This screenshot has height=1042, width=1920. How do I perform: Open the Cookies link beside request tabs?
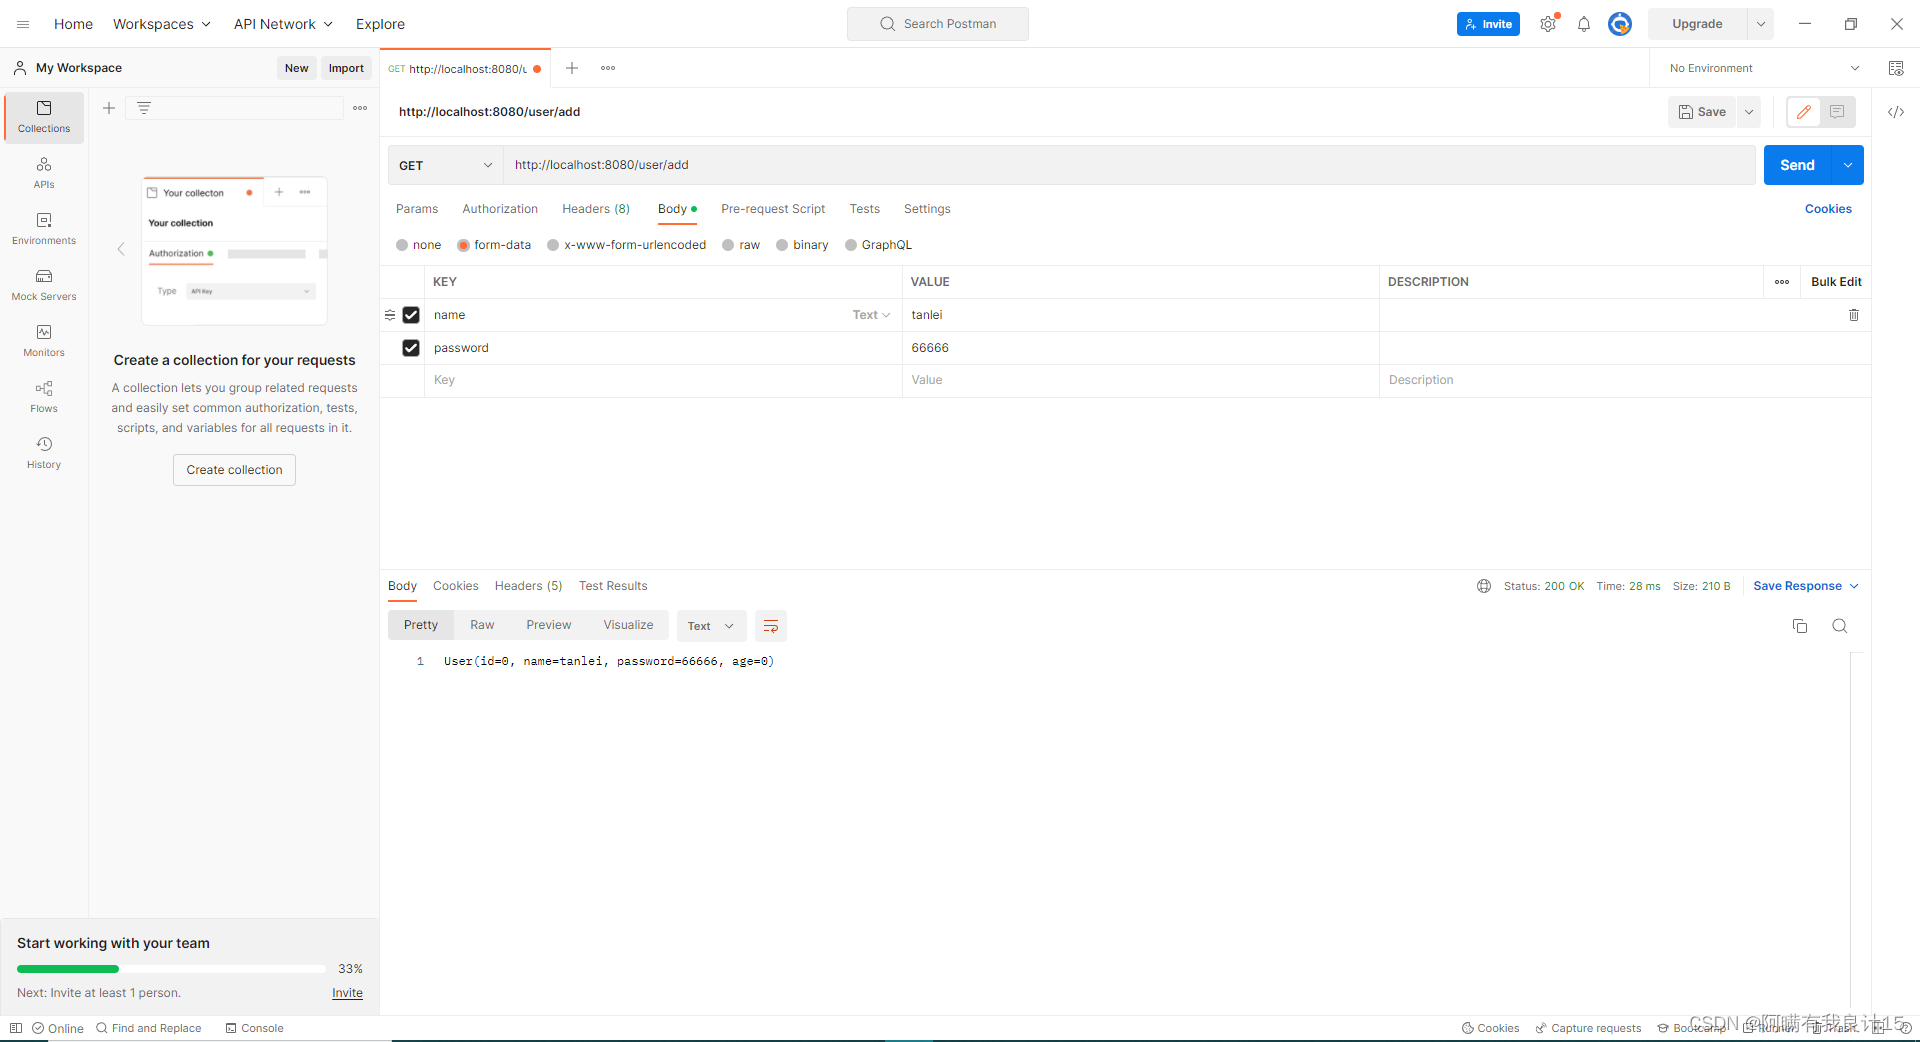[x=1828, y=209]
